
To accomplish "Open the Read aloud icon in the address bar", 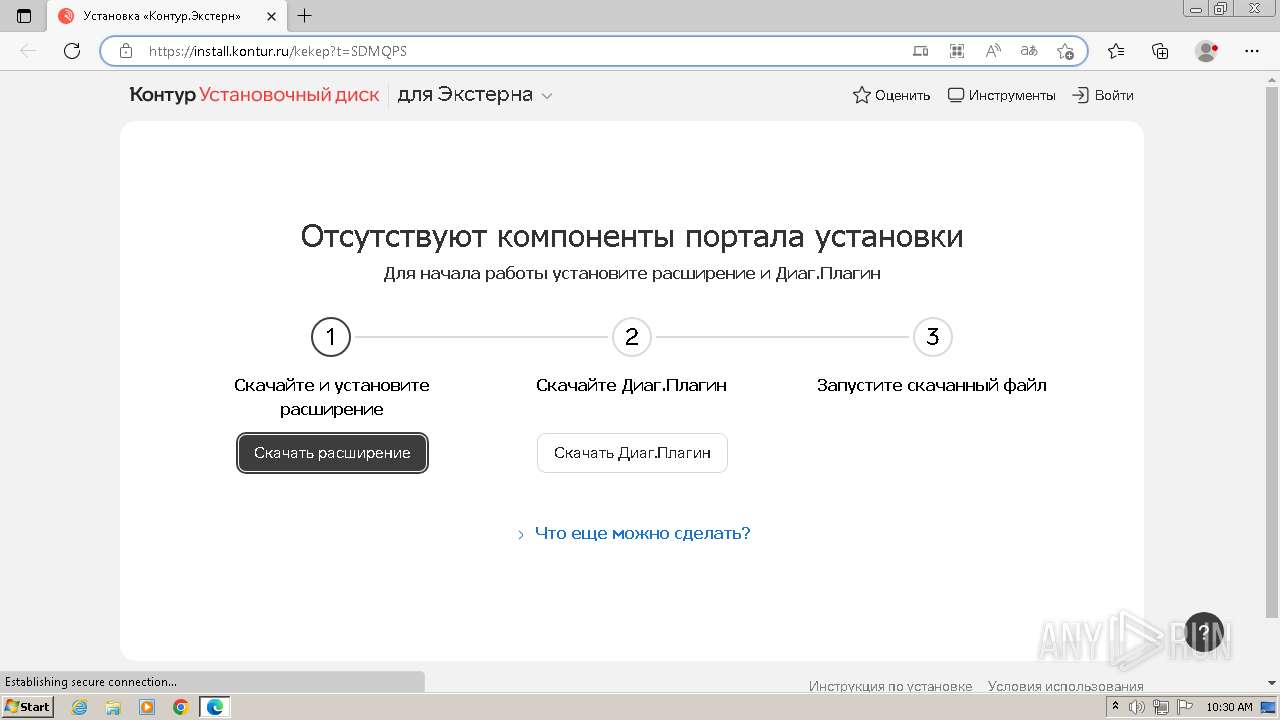I will pyautogui.click(x=993, y=51).
